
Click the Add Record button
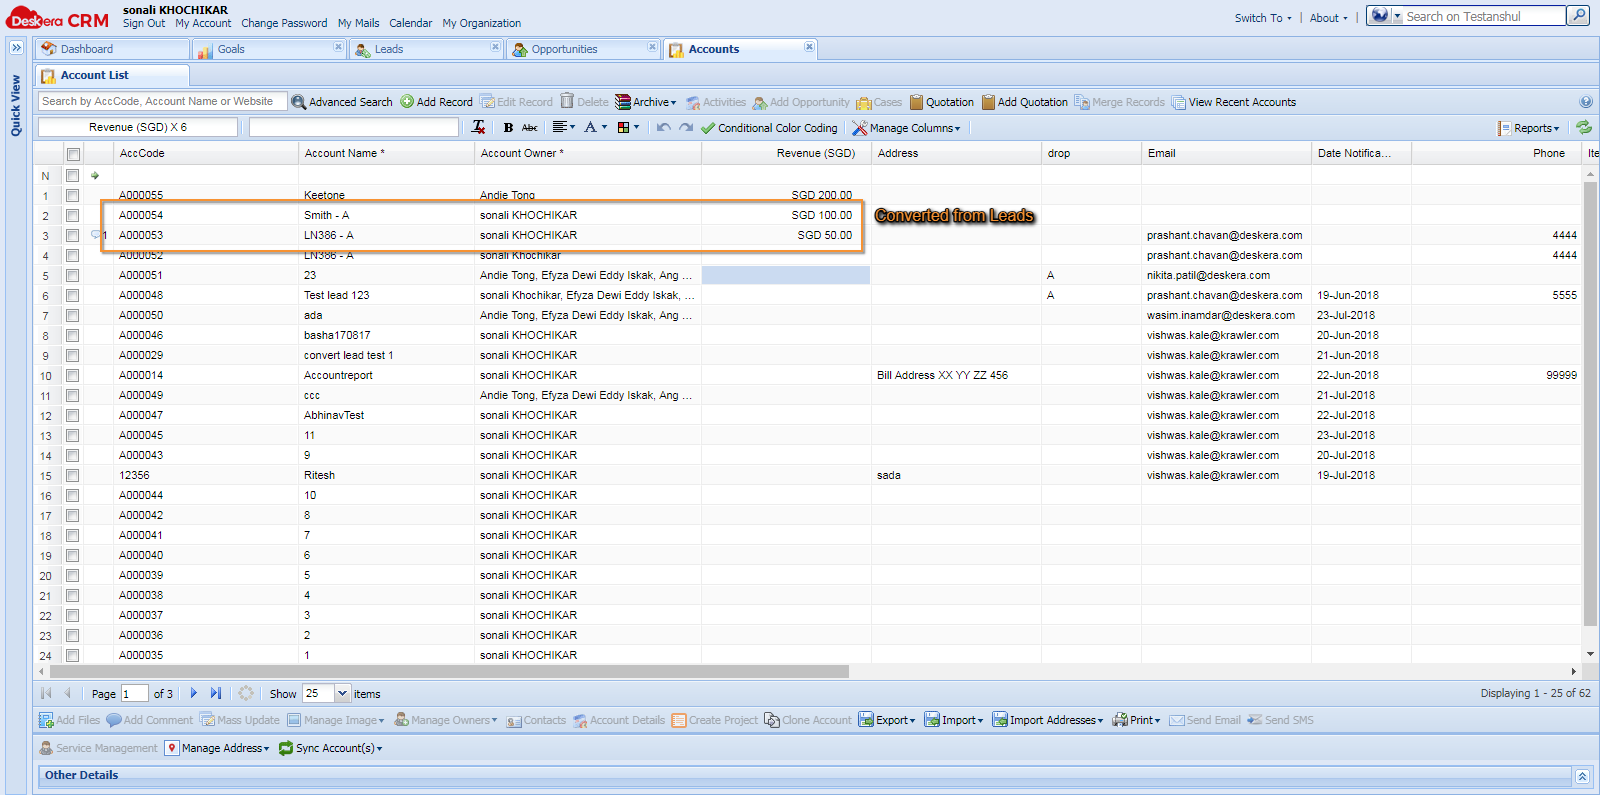pyautogui.click(x=437, y=102)
